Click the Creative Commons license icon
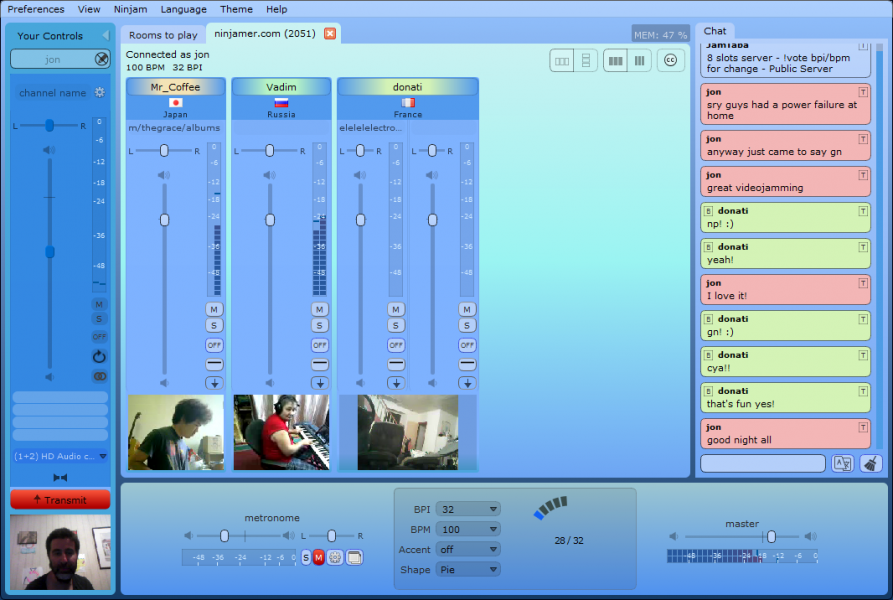This screenshot has width=893, height=600. coord(670,60)
